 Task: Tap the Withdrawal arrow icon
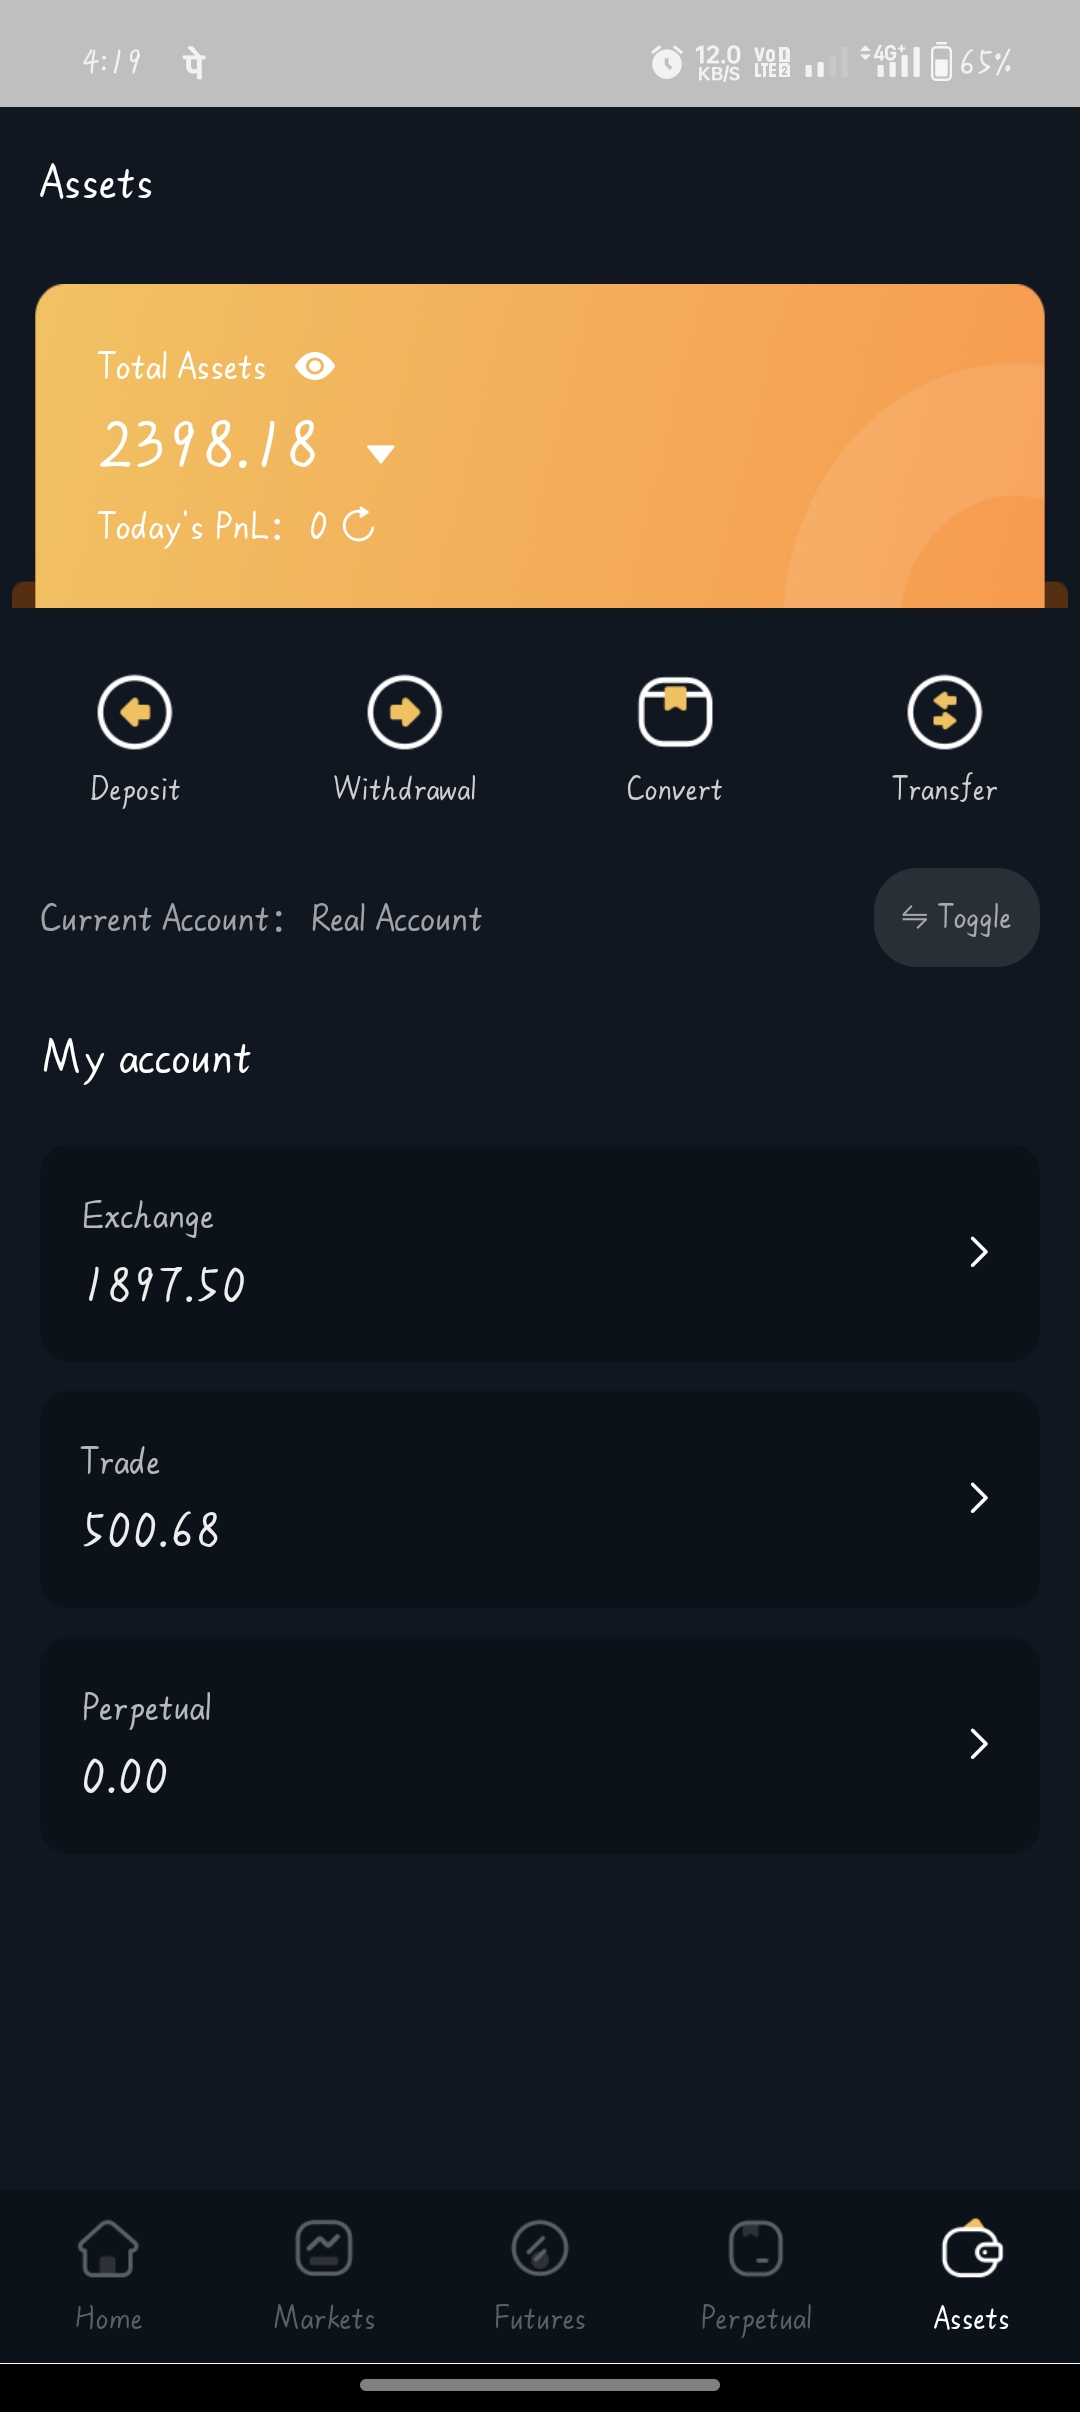pos(404,712)
